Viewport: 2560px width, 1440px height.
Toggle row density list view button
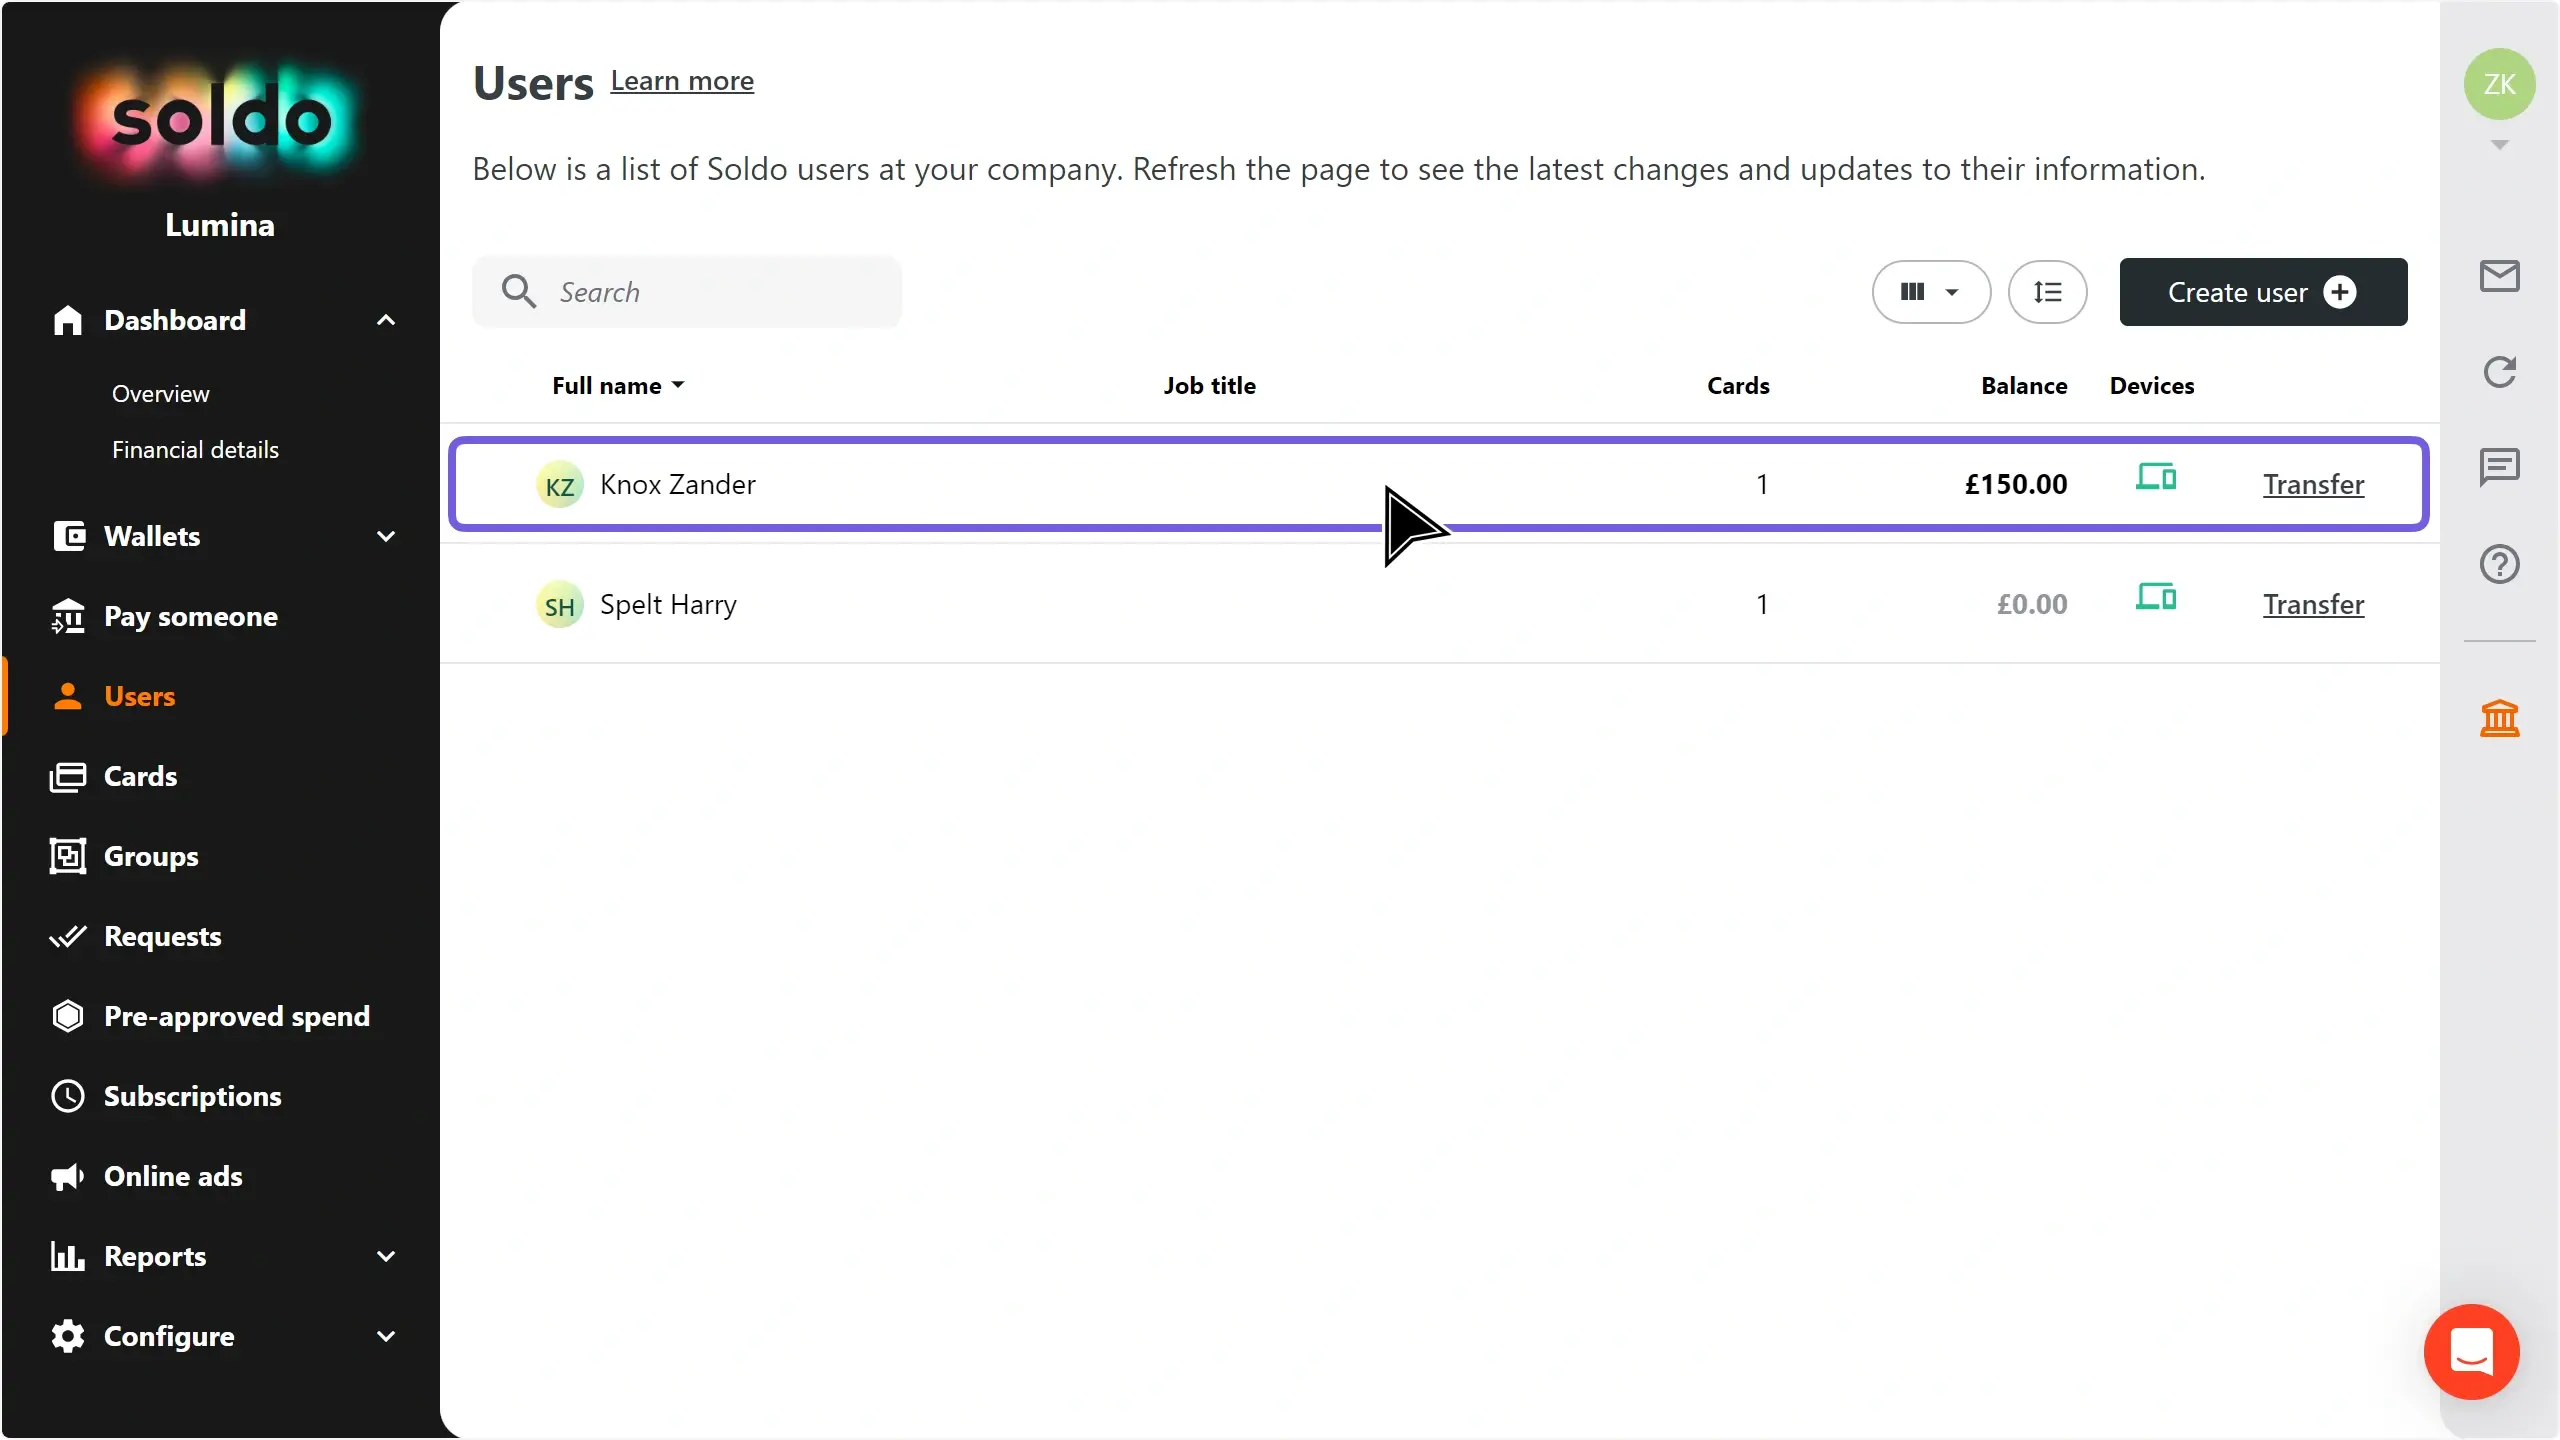tap(2047, 292)
